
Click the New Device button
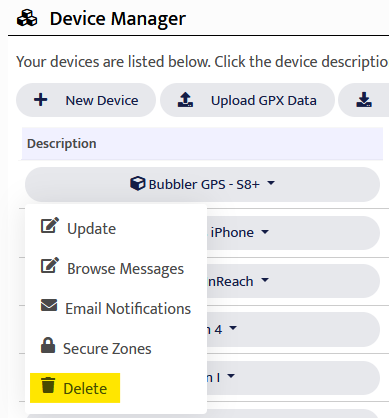coord(86,100)
